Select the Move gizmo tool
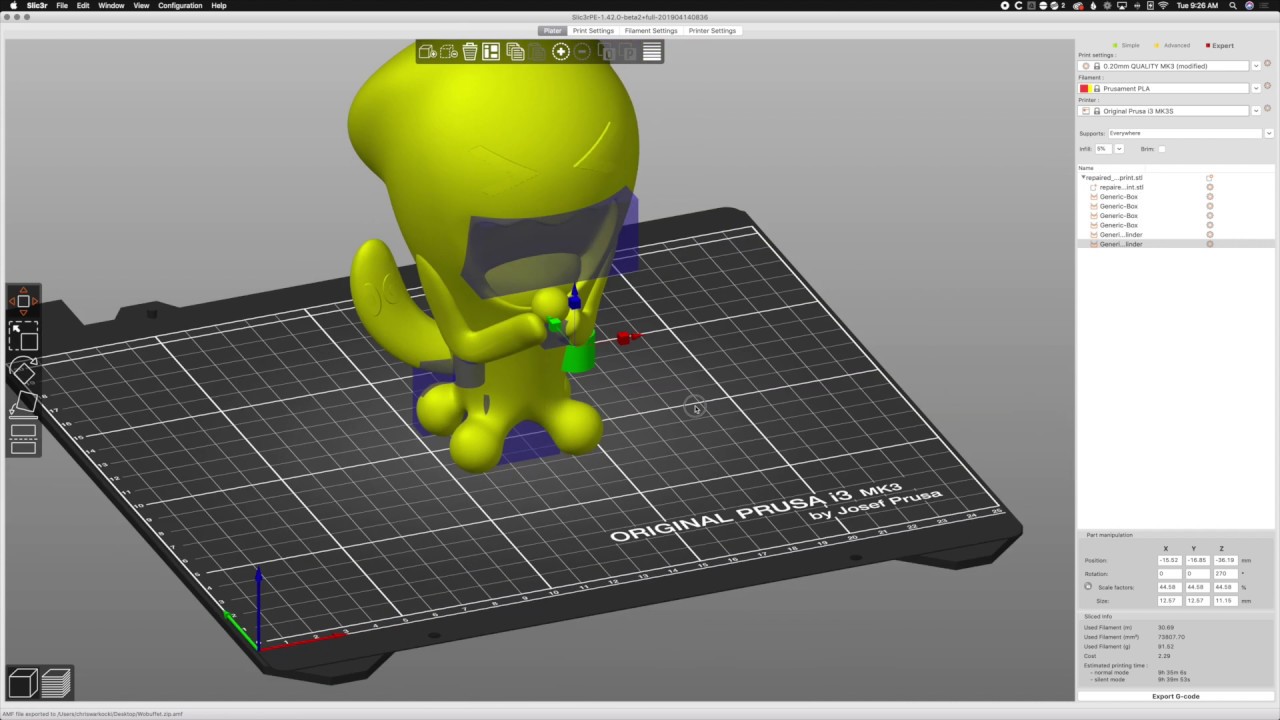The height and width of the screenshot is (720, 1280). (23, 300)
